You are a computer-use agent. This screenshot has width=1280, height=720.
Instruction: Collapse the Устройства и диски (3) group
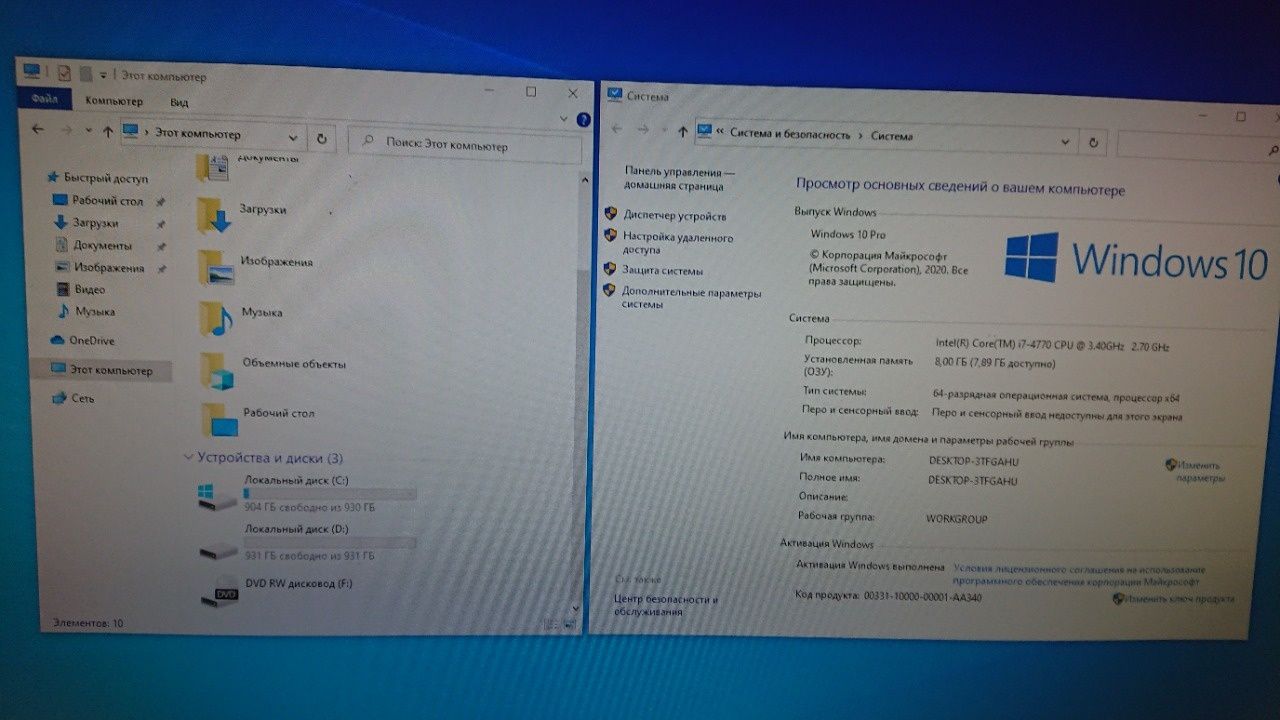188,457
